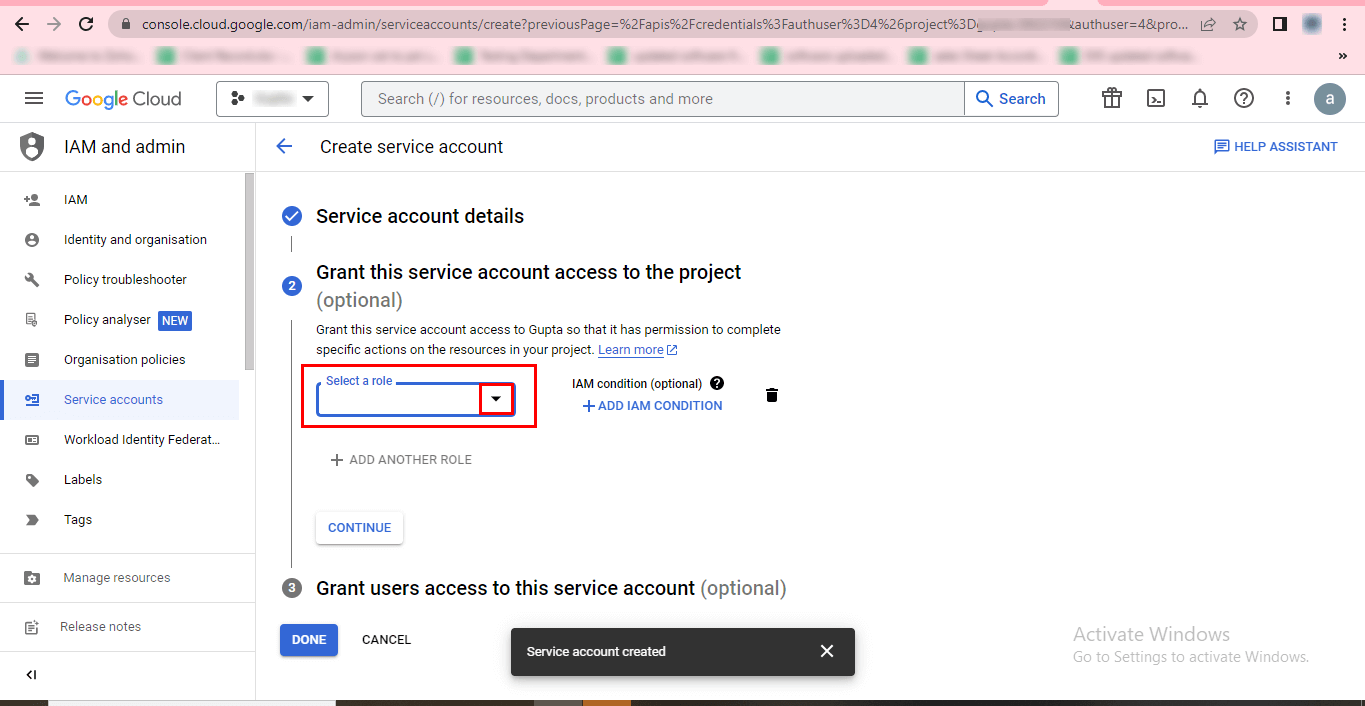This screenshot has height=706, width=1365.
Task: Dismiss the Service account created toast
Action: 827,651
